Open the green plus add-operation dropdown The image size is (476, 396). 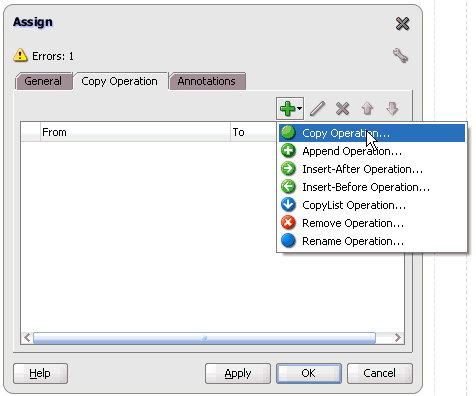[290, 109]
